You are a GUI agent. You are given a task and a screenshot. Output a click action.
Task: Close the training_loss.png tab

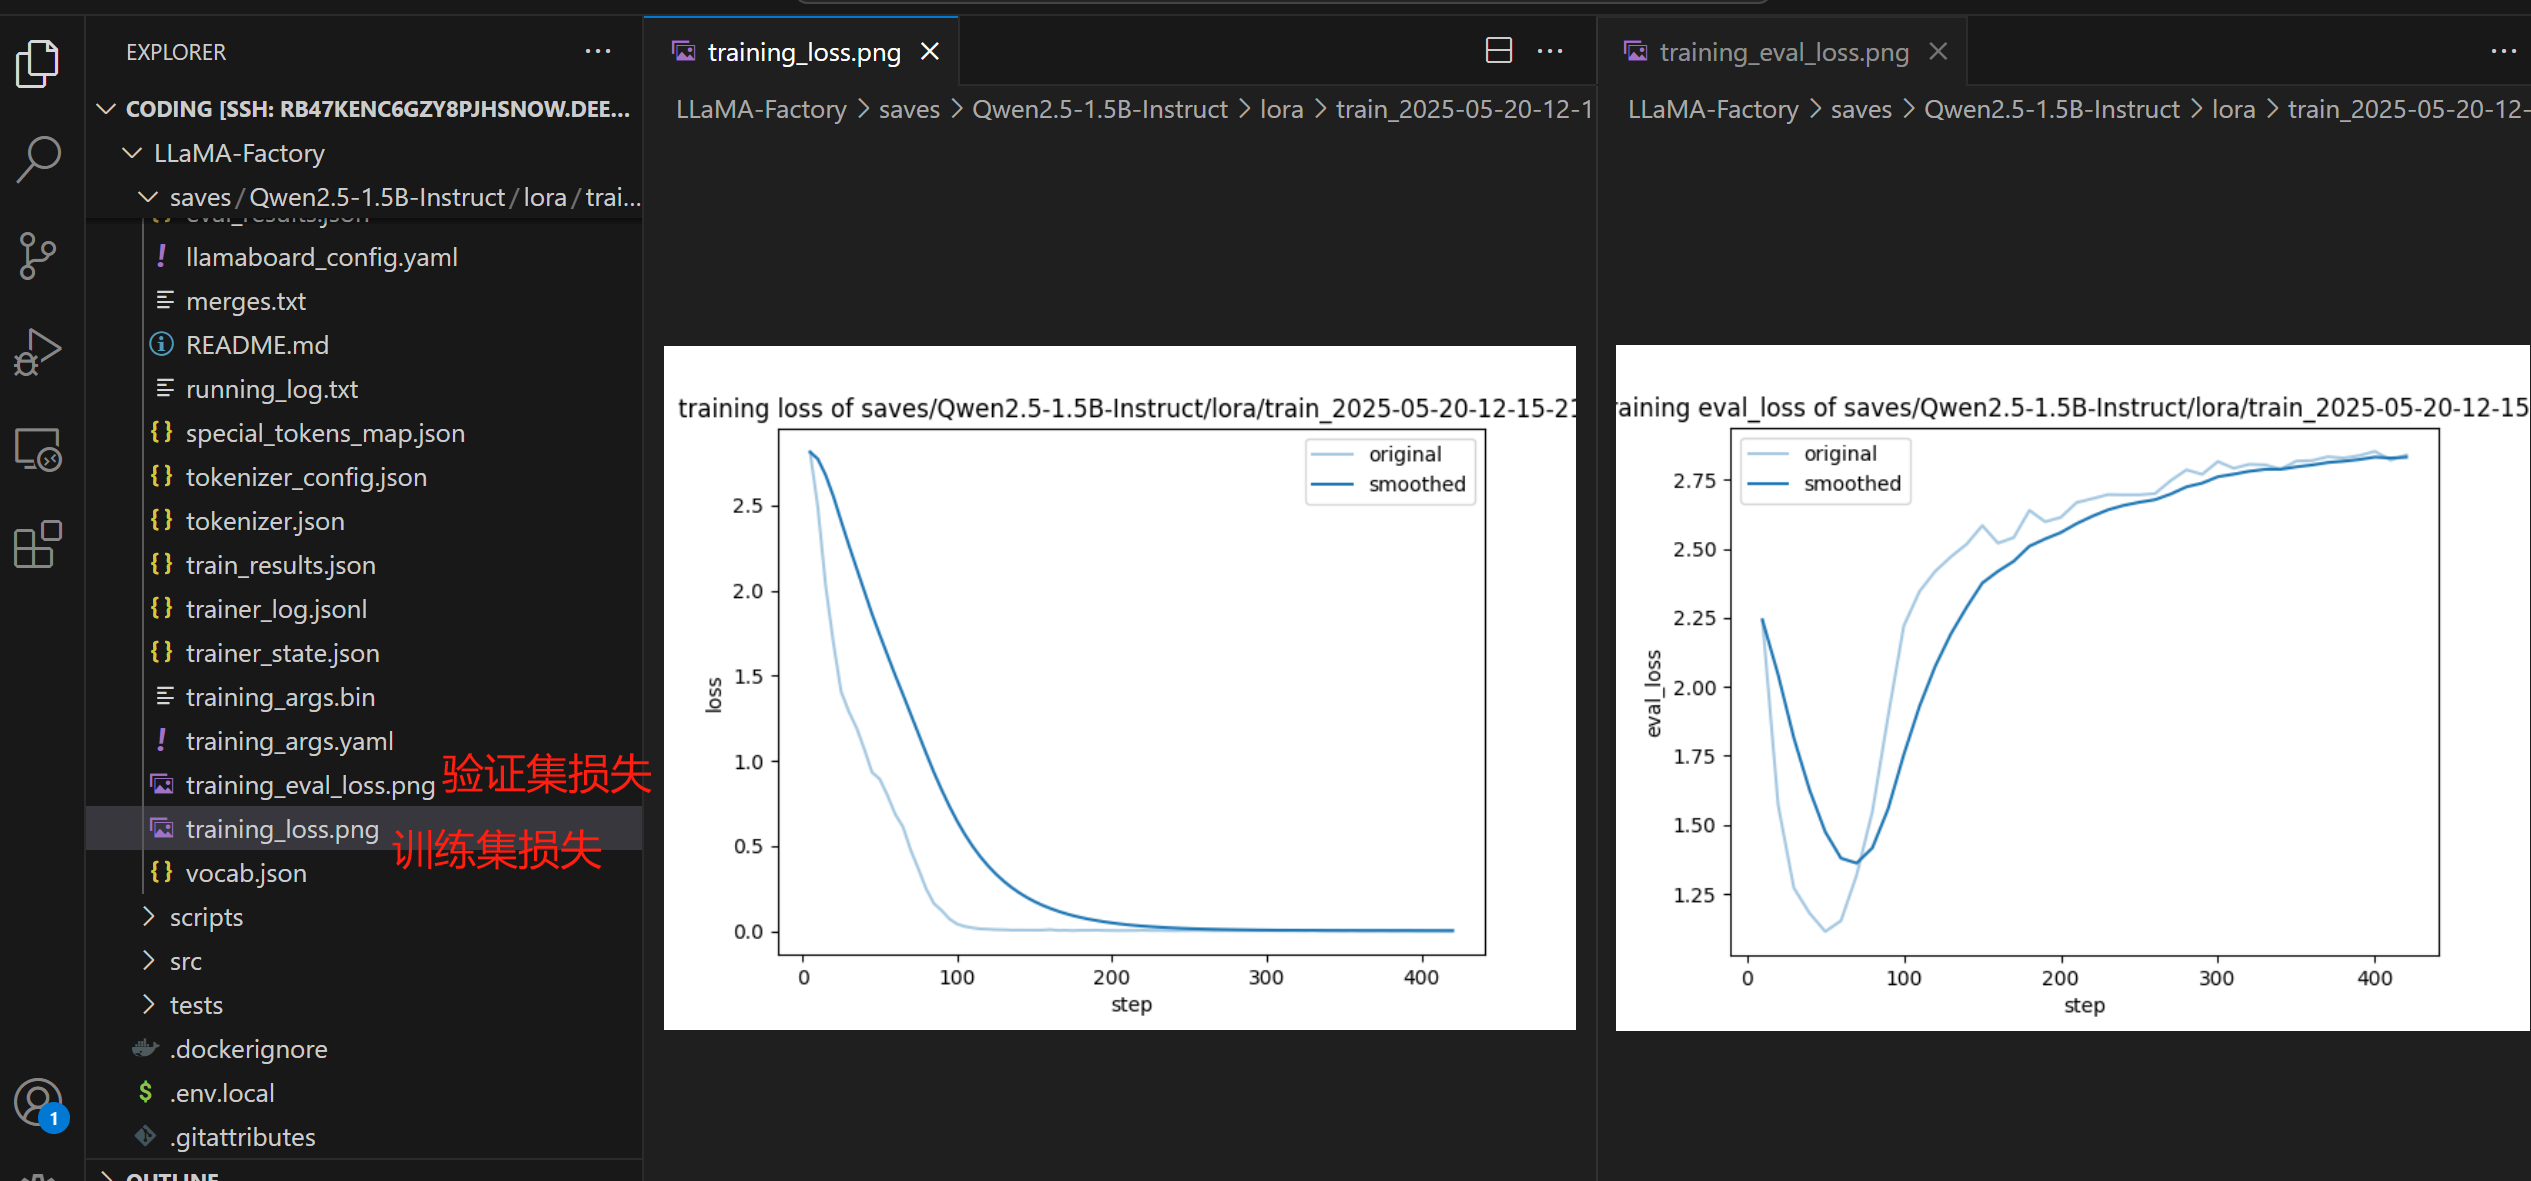[930, 52]
